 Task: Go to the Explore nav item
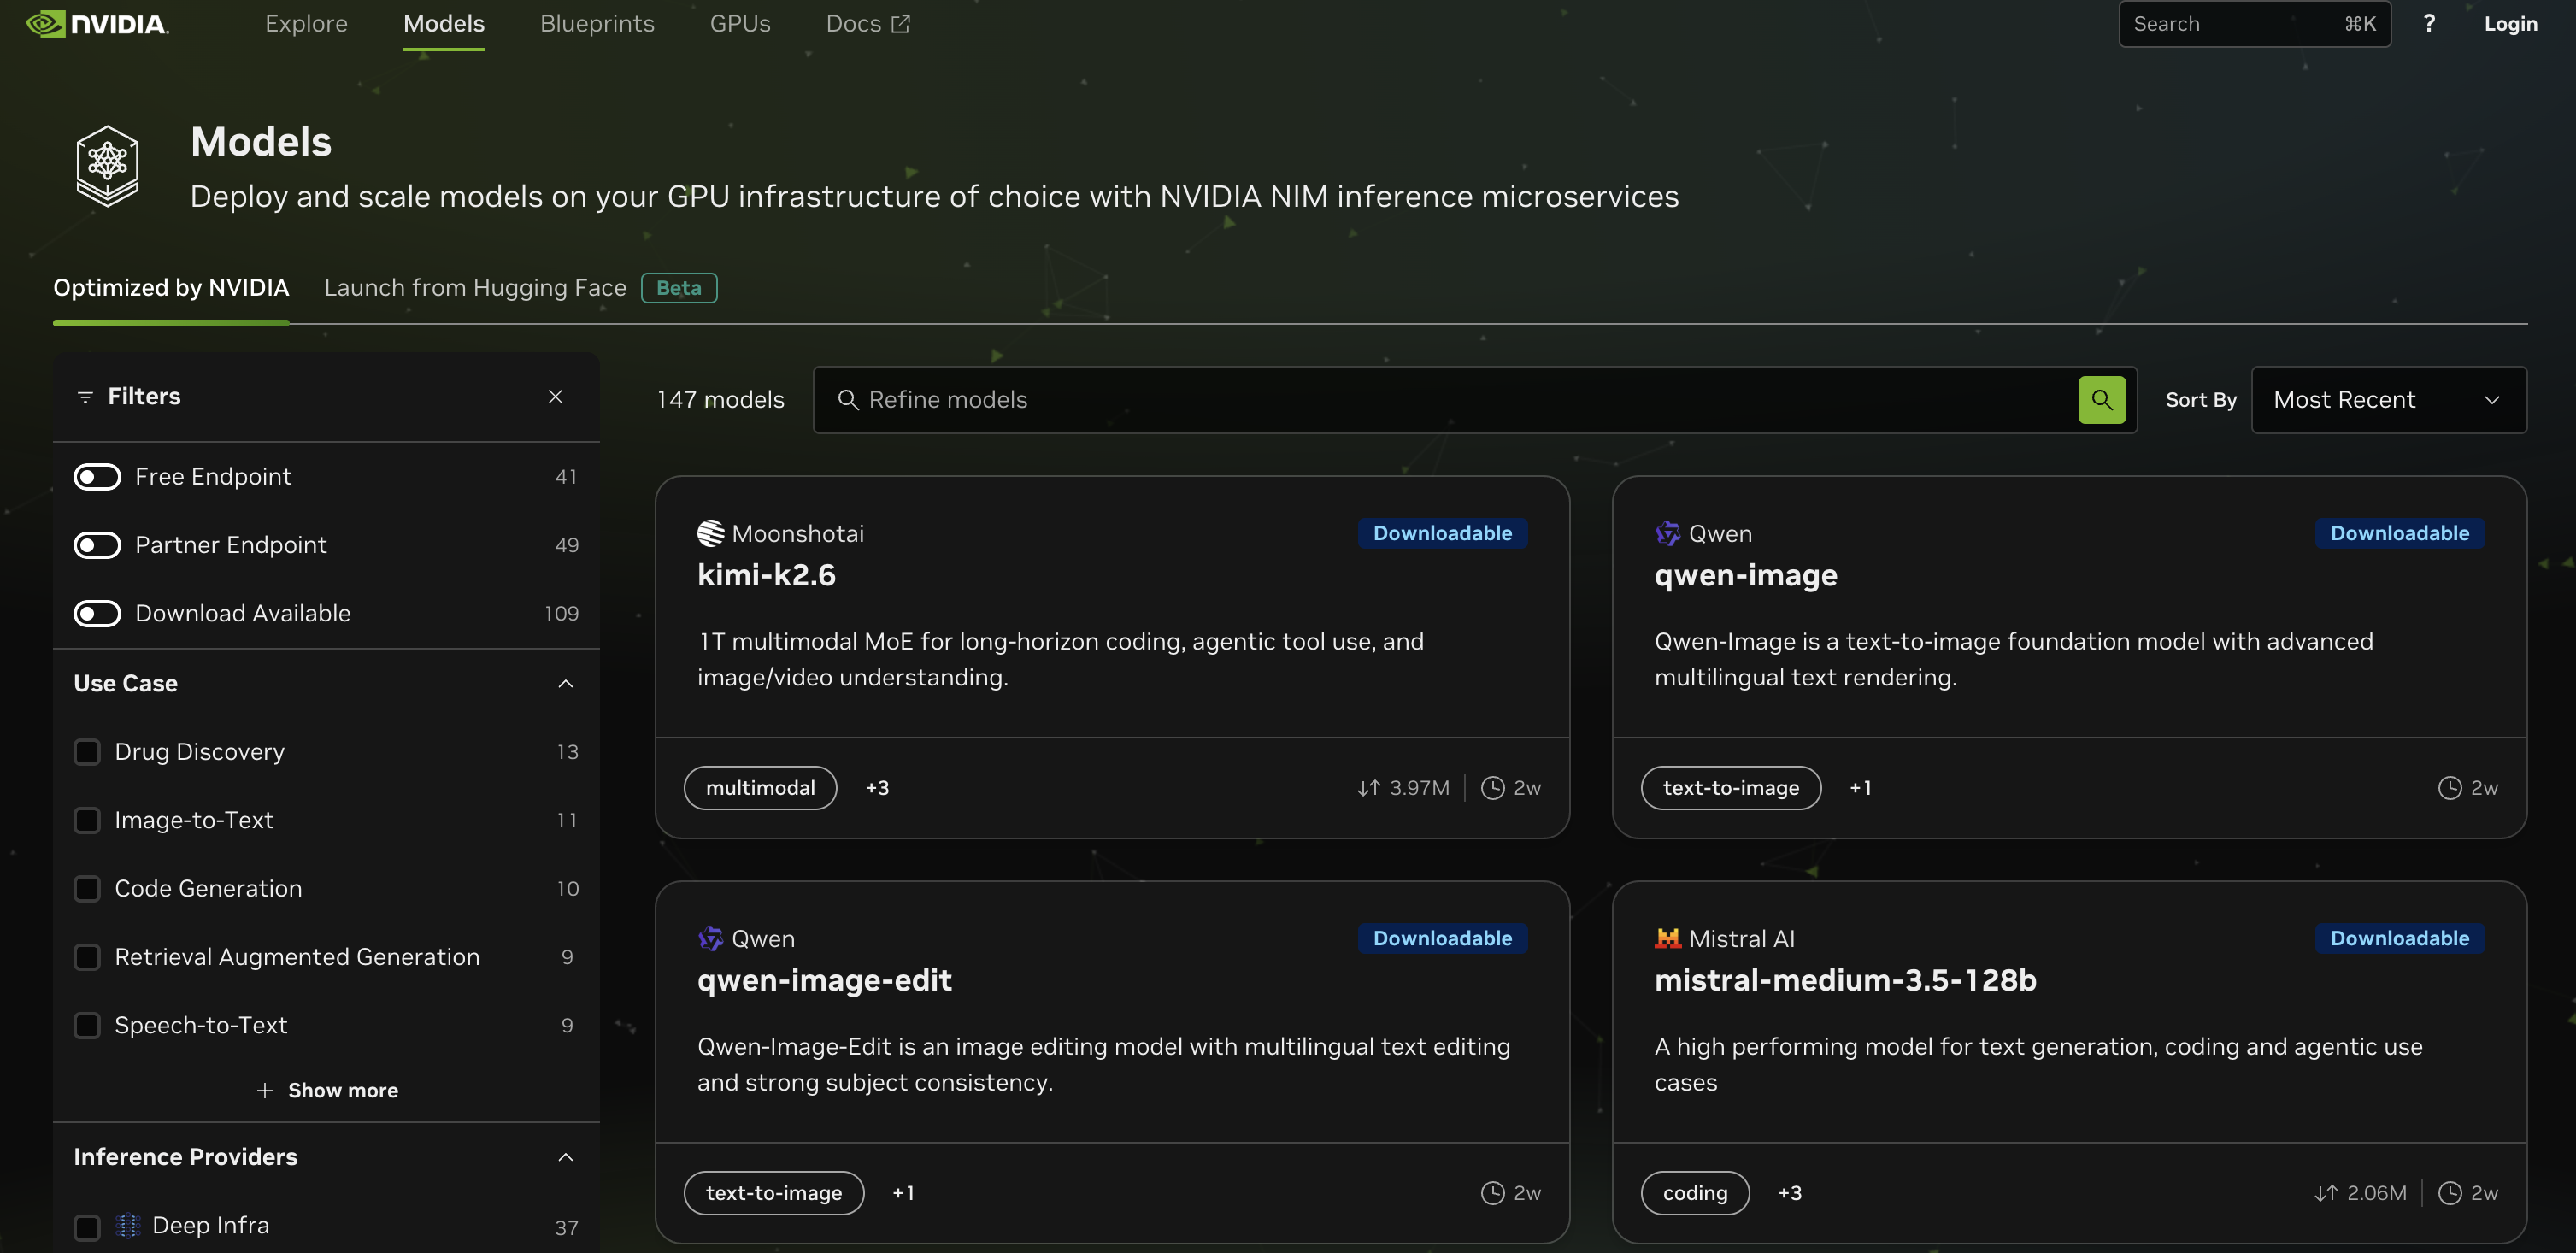(x=306, y=24)
